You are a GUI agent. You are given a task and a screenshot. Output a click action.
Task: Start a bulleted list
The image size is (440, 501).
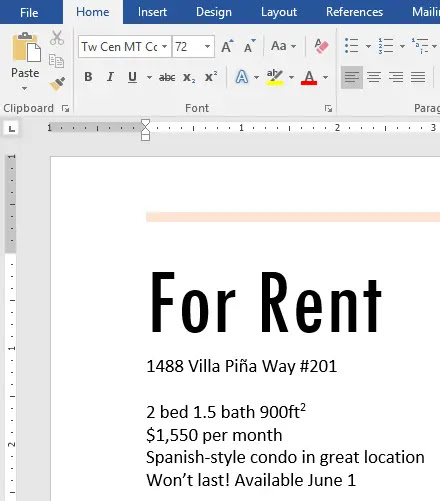352,46
